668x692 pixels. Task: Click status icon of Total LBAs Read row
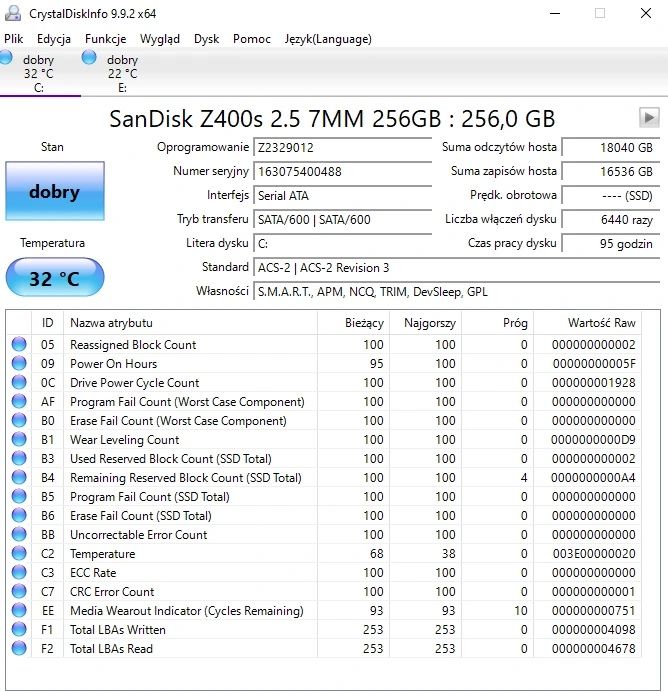tap(19, 648)
